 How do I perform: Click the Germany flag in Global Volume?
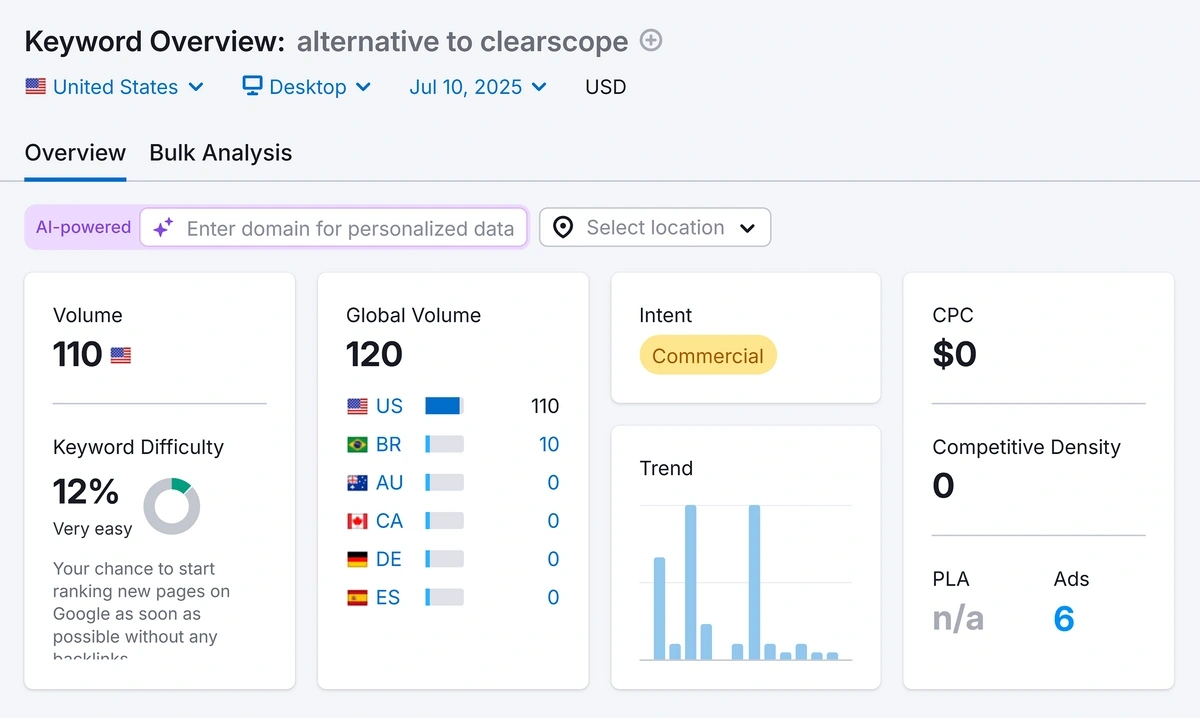[x=357, y=559]
